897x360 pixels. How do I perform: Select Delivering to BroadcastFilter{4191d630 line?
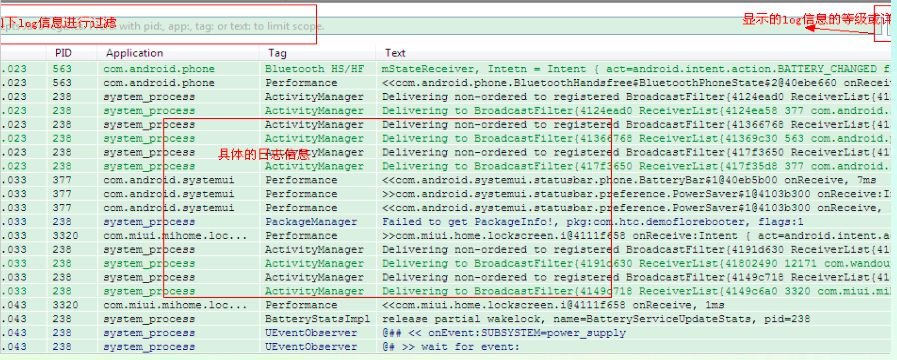pyautogui.click(x=636, y=263)
